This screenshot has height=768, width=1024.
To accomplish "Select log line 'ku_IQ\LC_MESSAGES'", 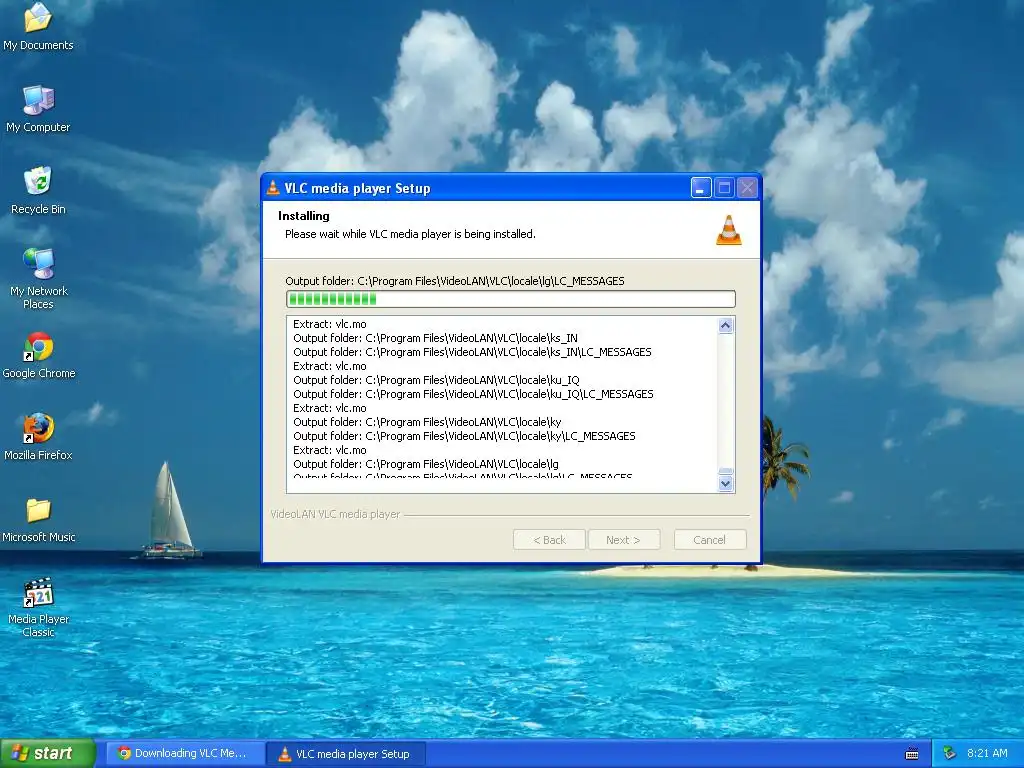I will coord(473,394).
